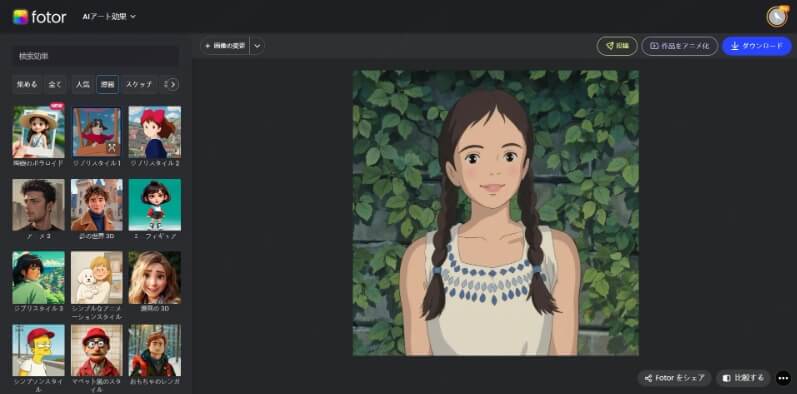
Task: Choose the ジブリスタイル2 red bow effect
Action: click(155, 132)
